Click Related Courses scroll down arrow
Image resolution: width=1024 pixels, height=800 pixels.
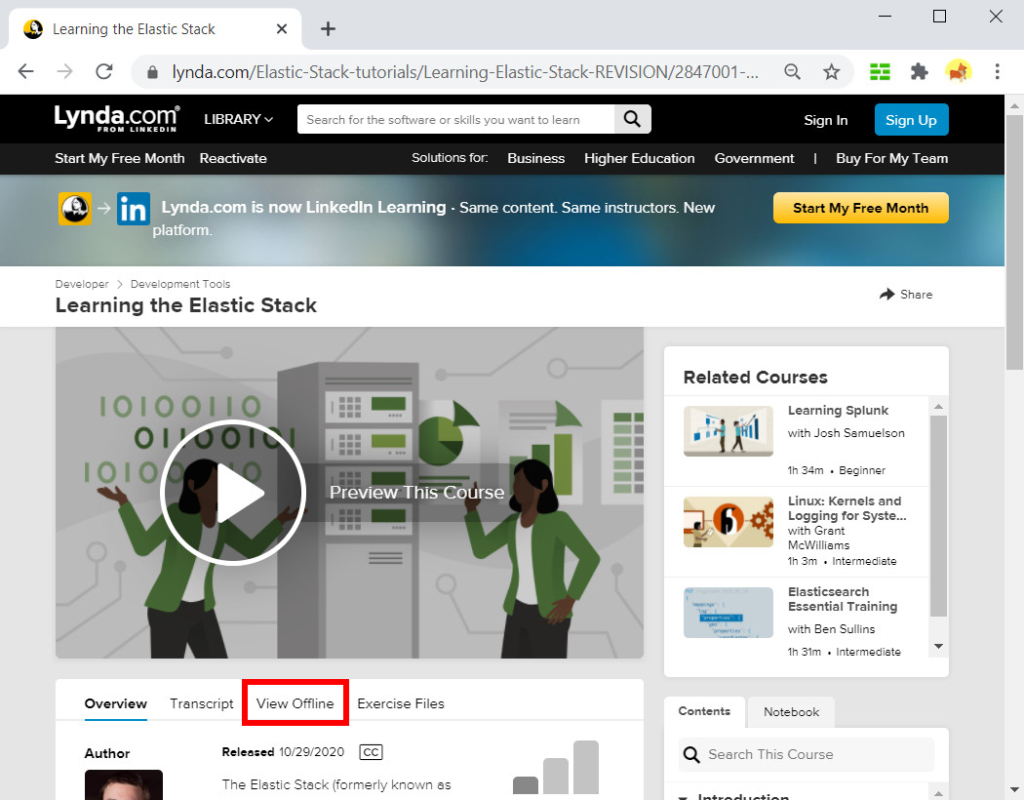938,646
